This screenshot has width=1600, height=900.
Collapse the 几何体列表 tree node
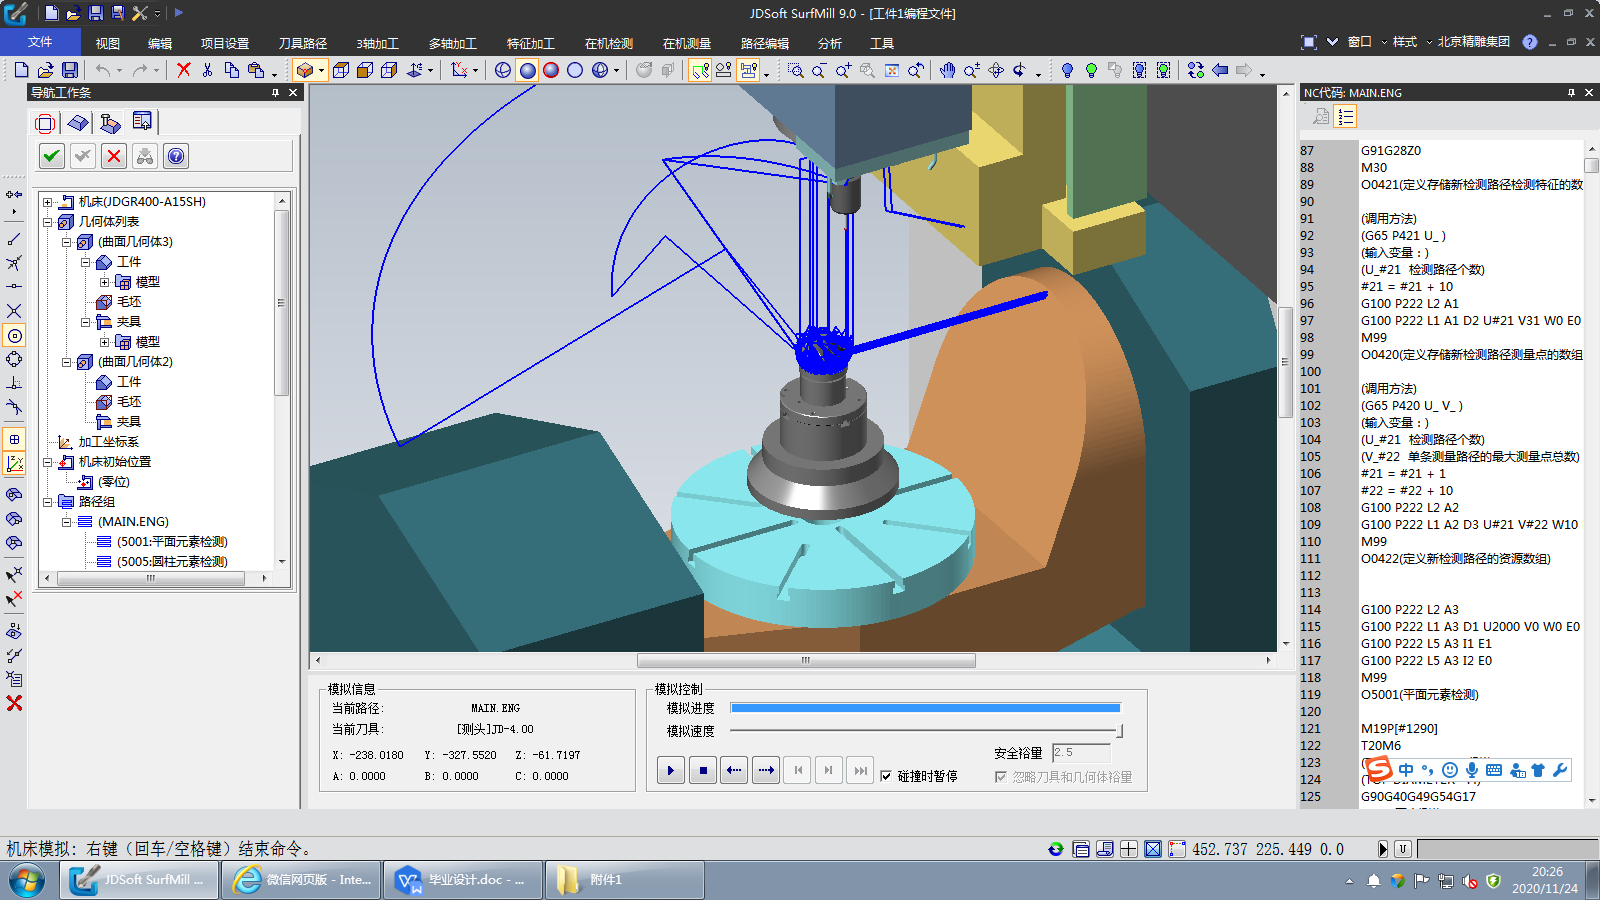tap(47, 222)
